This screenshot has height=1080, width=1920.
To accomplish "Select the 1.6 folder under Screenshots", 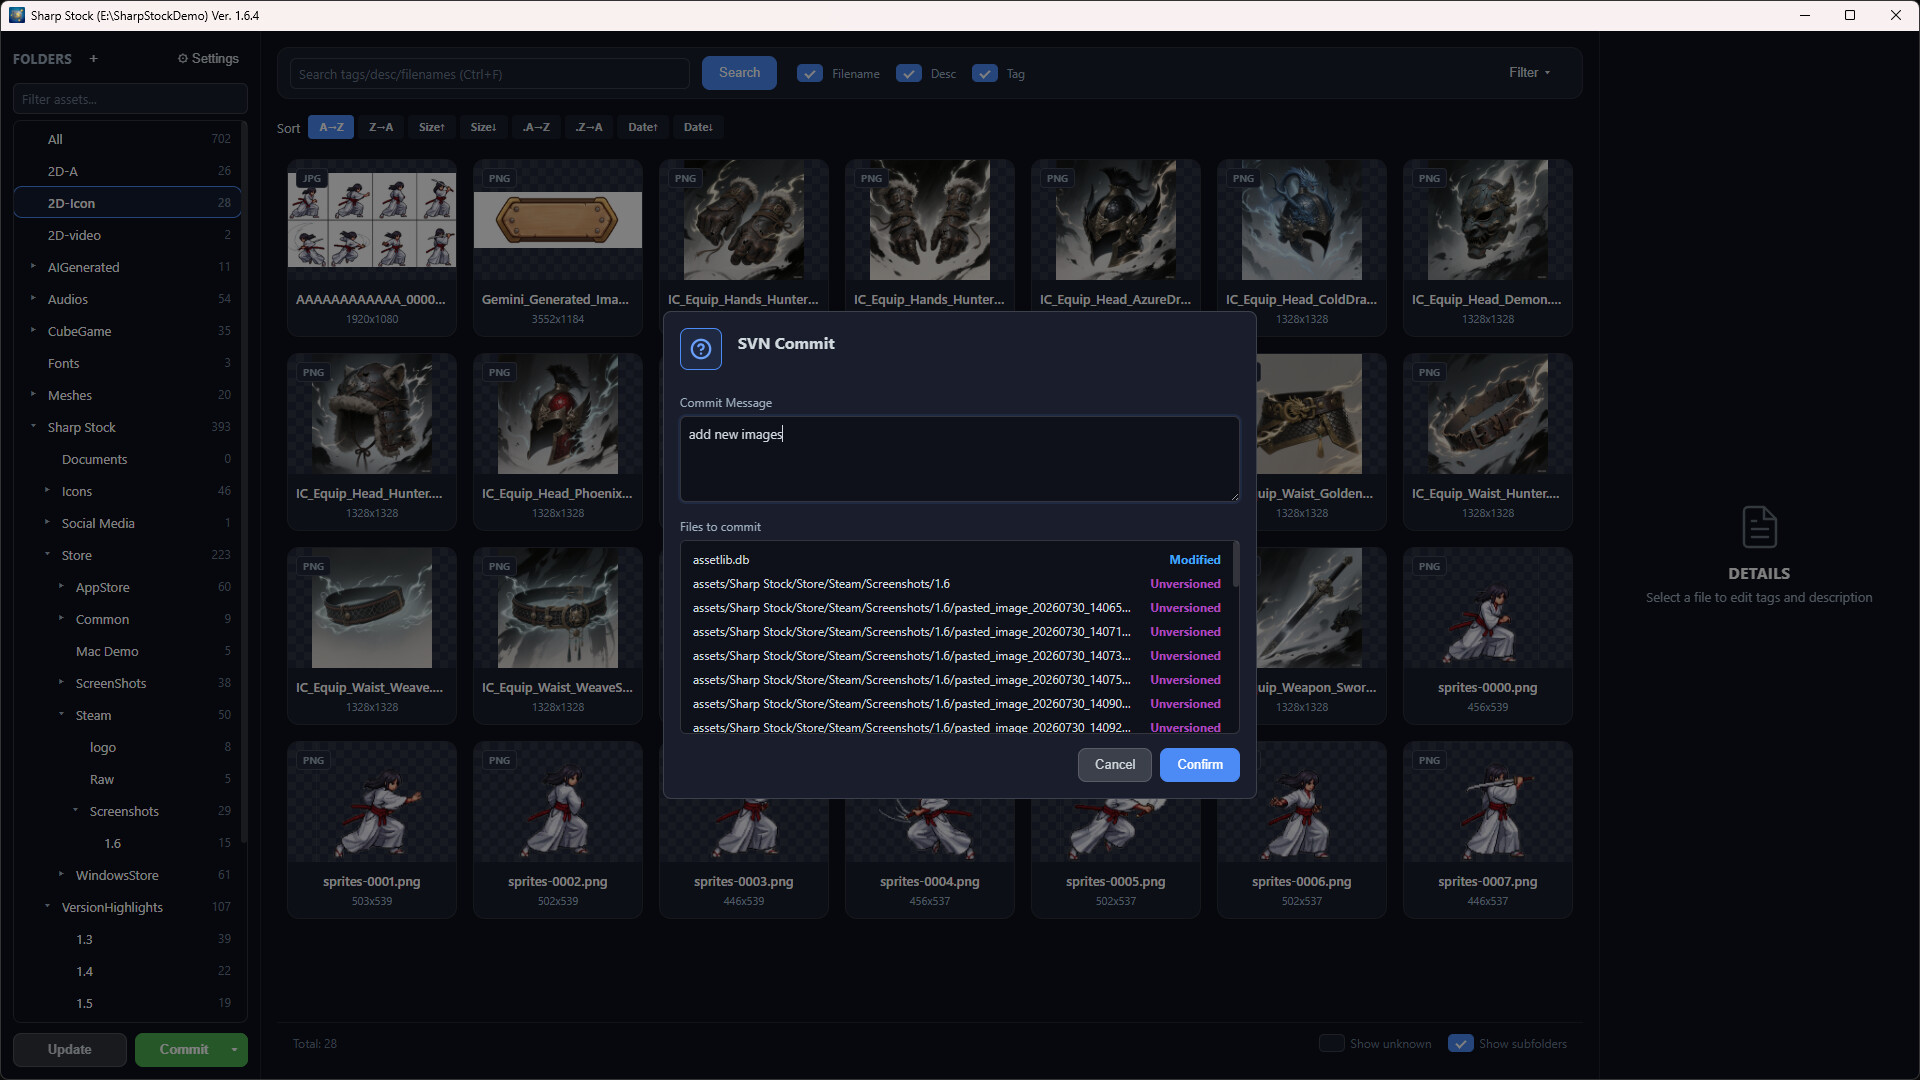I will click(127, 843).
